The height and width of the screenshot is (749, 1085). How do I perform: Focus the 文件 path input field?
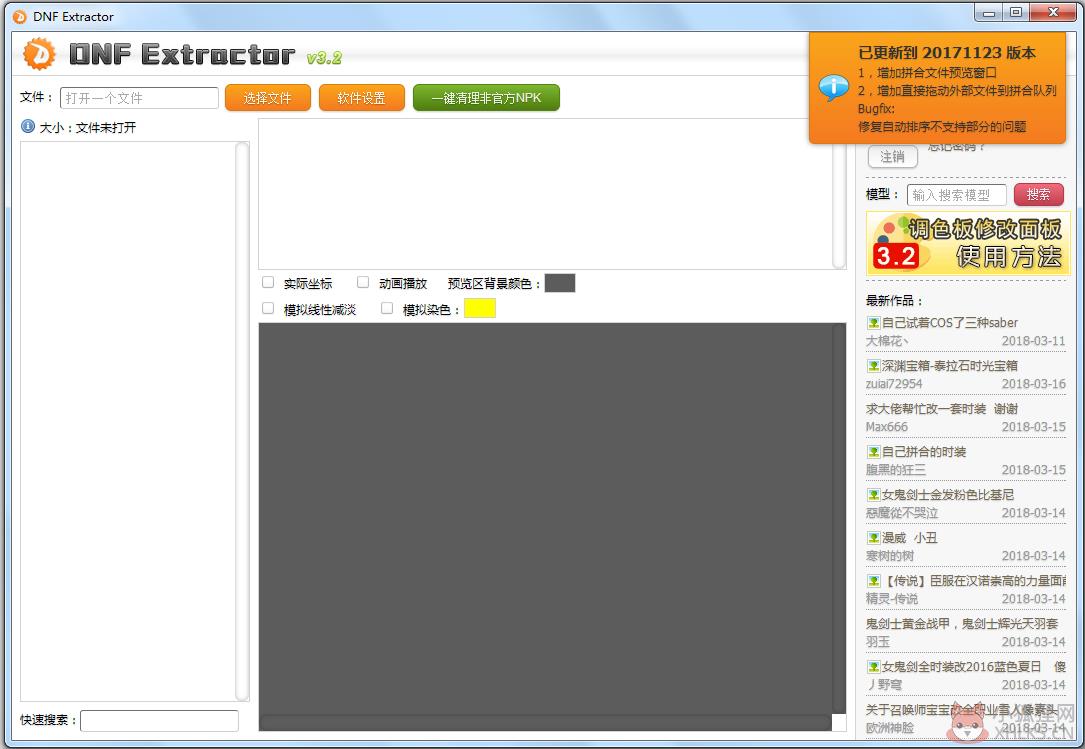coord(139,98)
